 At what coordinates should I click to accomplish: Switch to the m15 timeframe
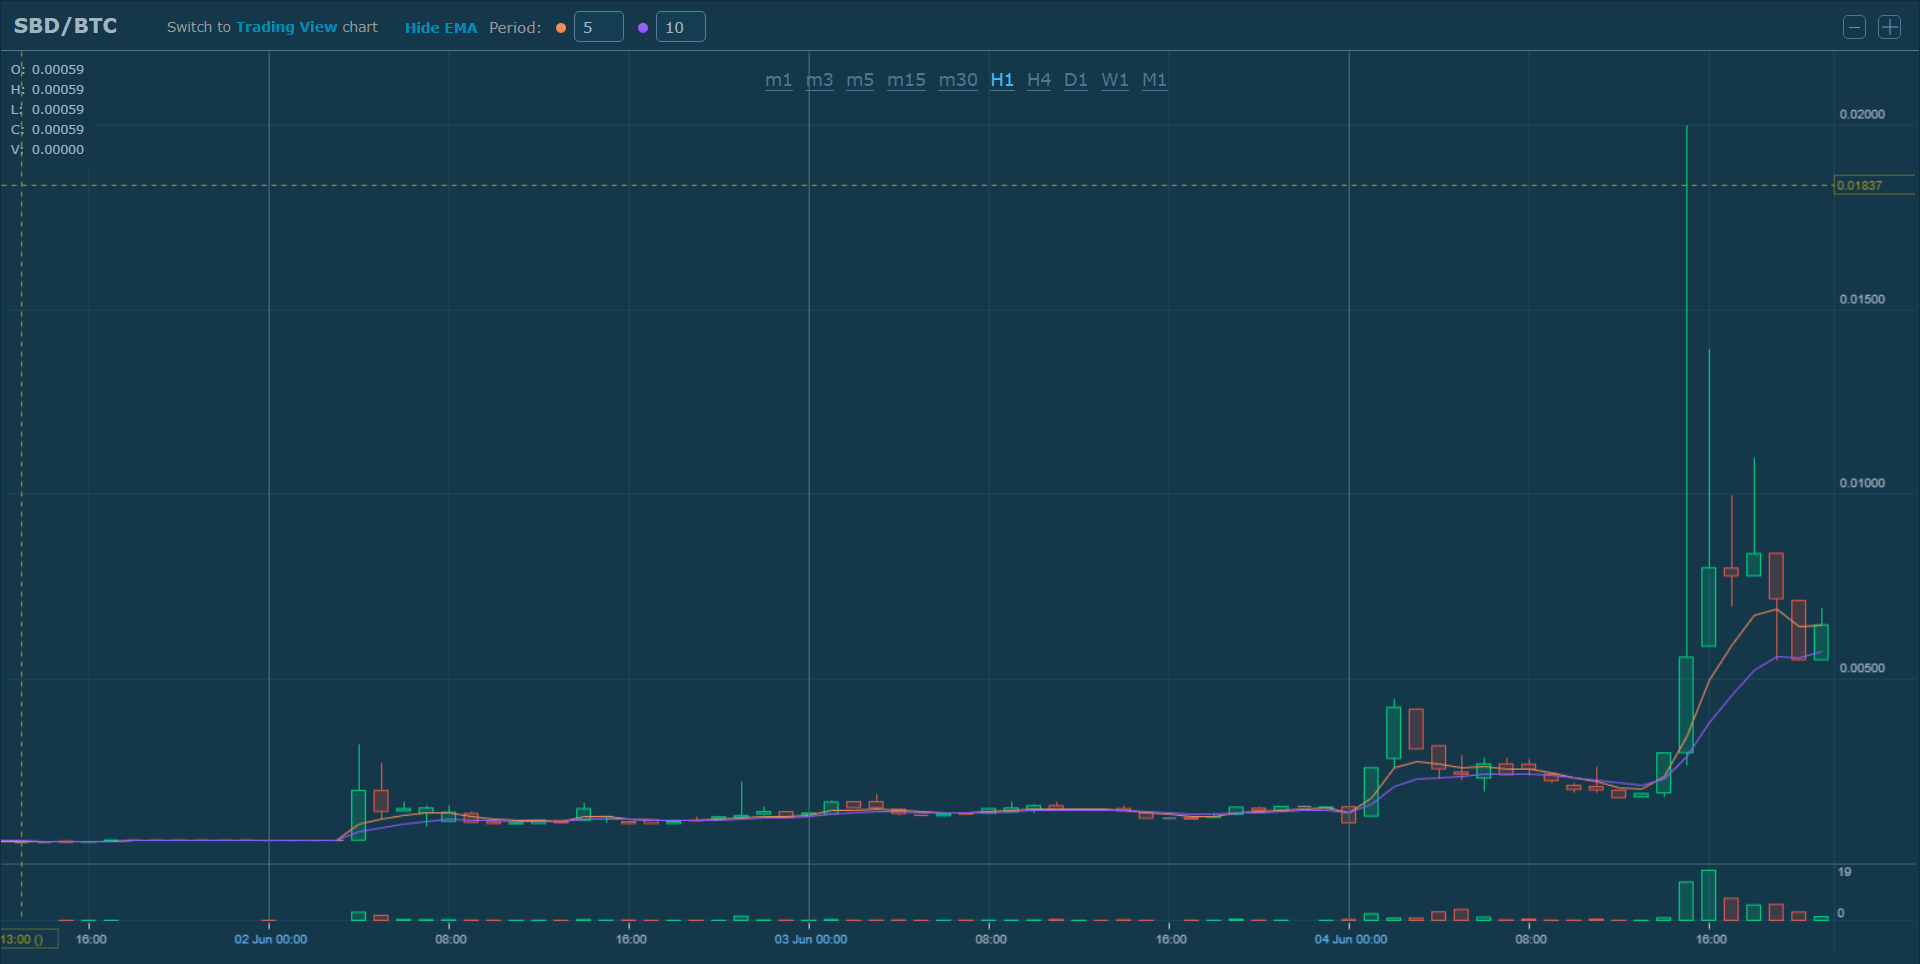pos(906,80)
